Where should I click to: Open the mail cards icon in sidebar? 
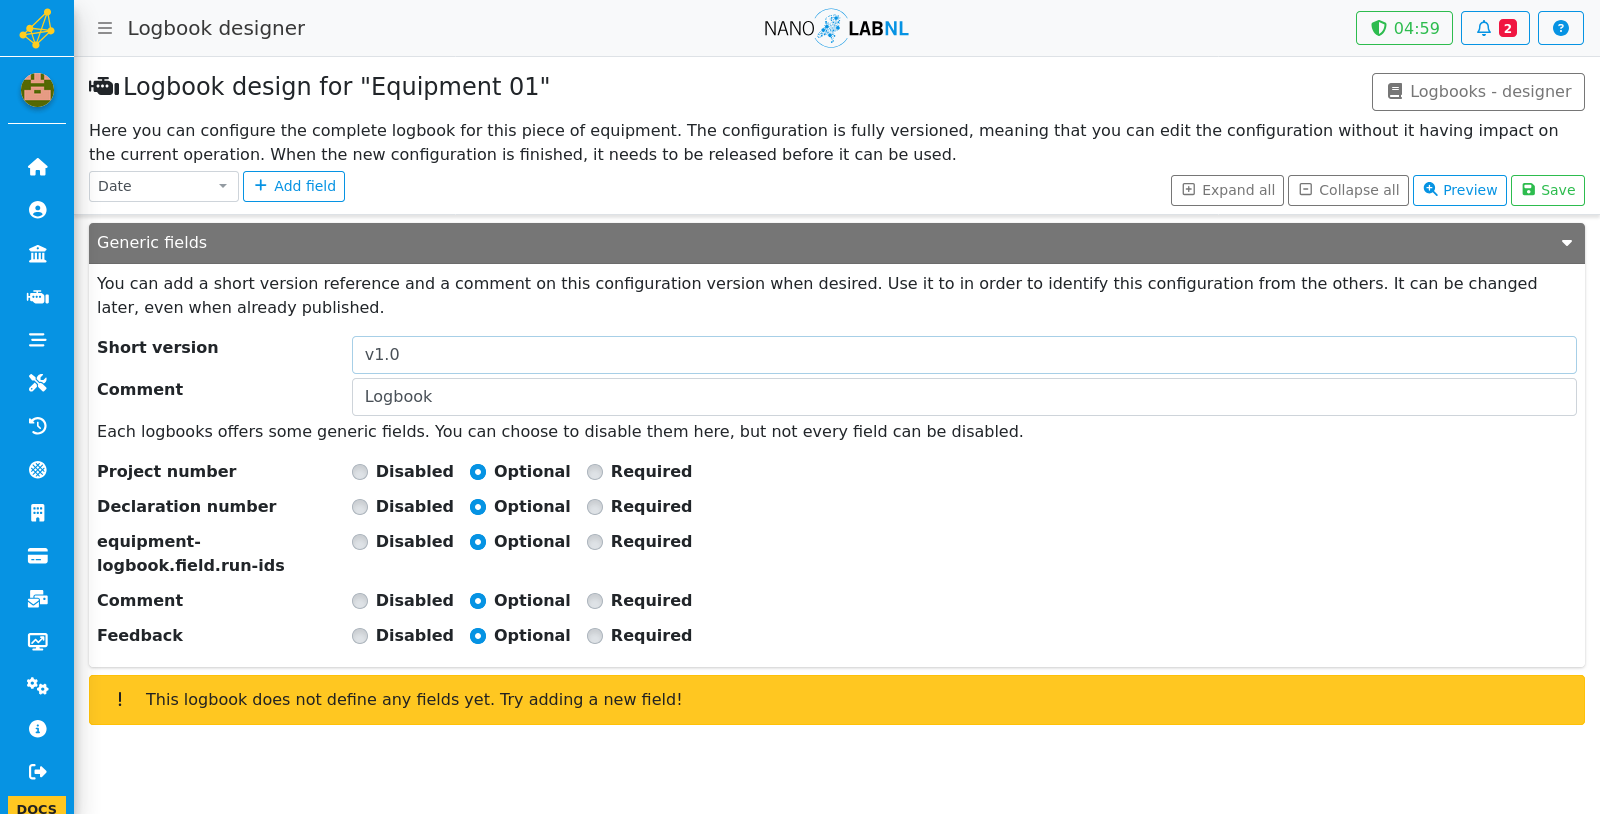37,599
